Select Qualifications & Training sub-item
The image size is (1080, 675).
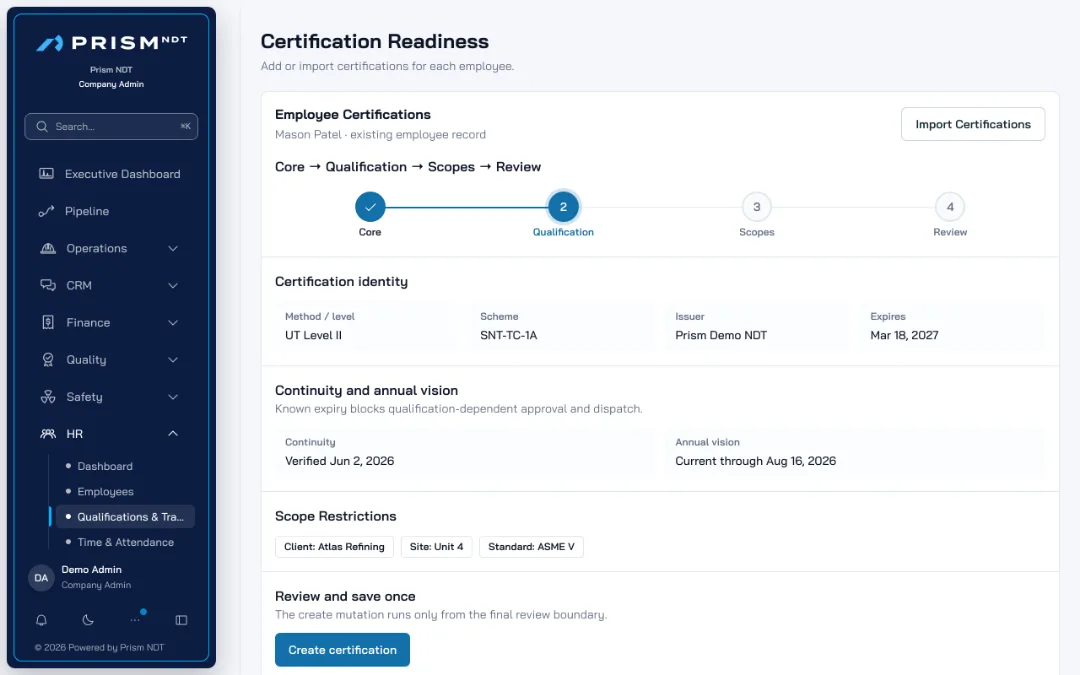click(x=125, y=517)
